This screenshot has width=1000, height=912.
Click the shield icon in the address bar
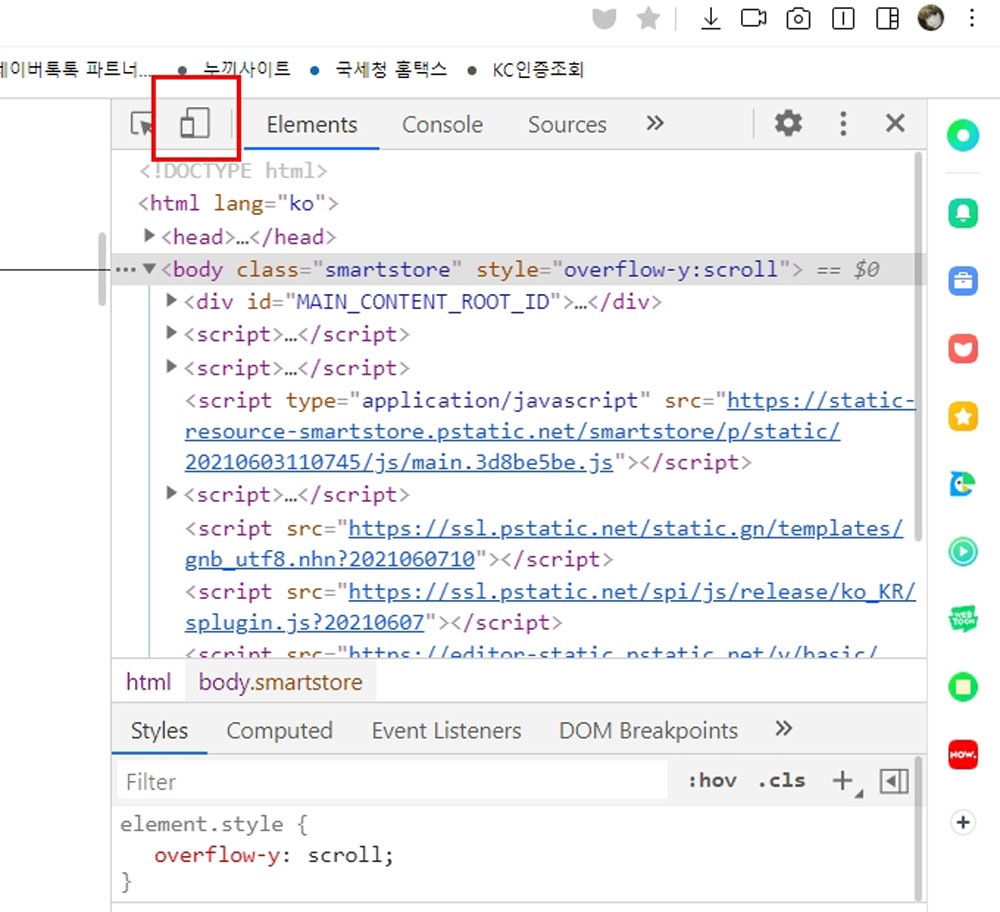pos(604,18)
